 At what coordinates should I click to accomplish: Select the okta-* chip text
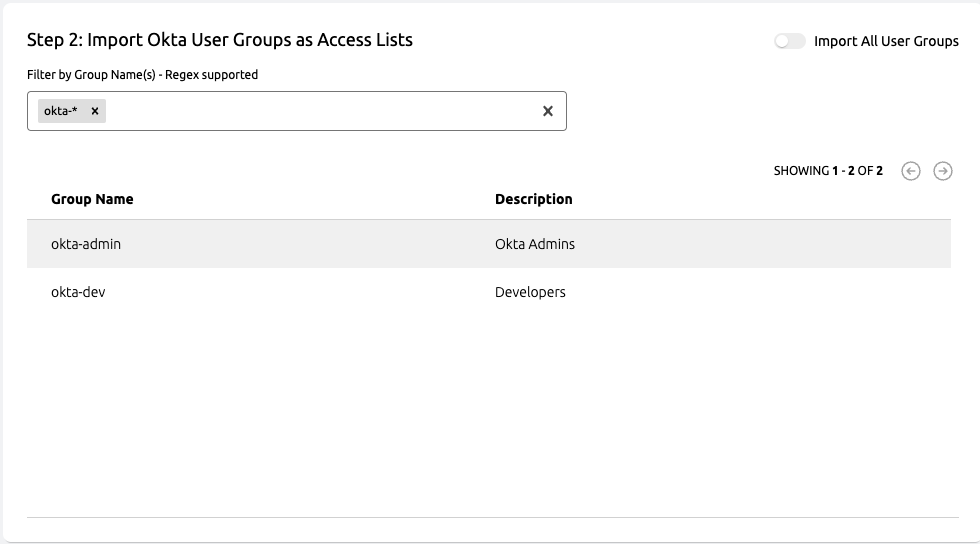coord(61,111)
